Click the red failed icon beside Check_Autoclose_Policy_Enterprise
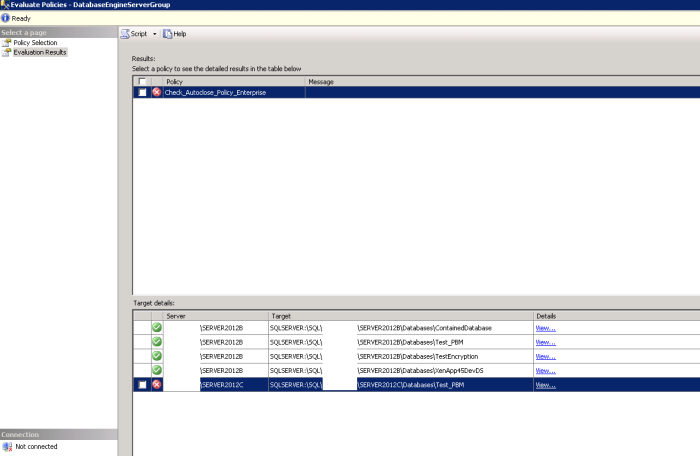 (x=156, y=92)
